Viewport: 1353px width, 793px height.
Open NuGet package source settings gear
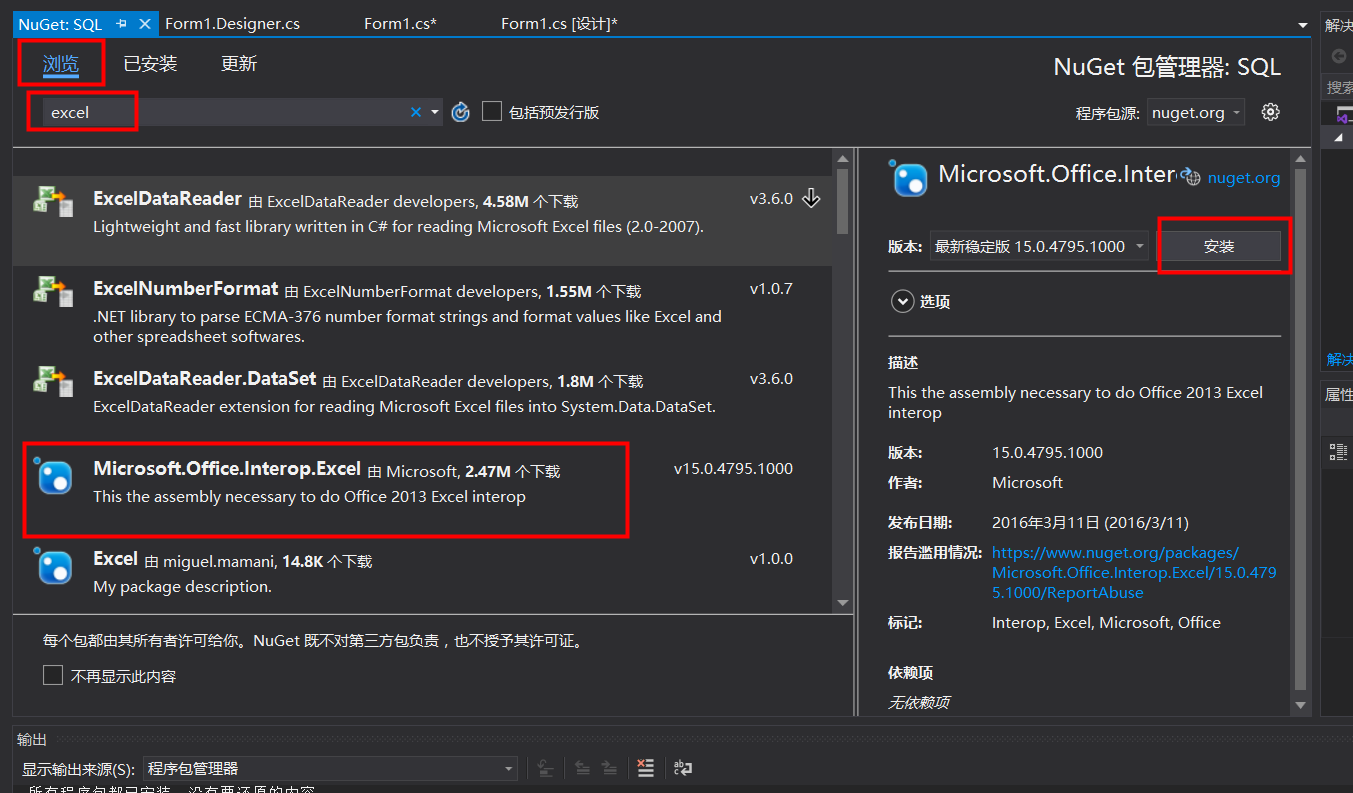(x=1270, y=112)
